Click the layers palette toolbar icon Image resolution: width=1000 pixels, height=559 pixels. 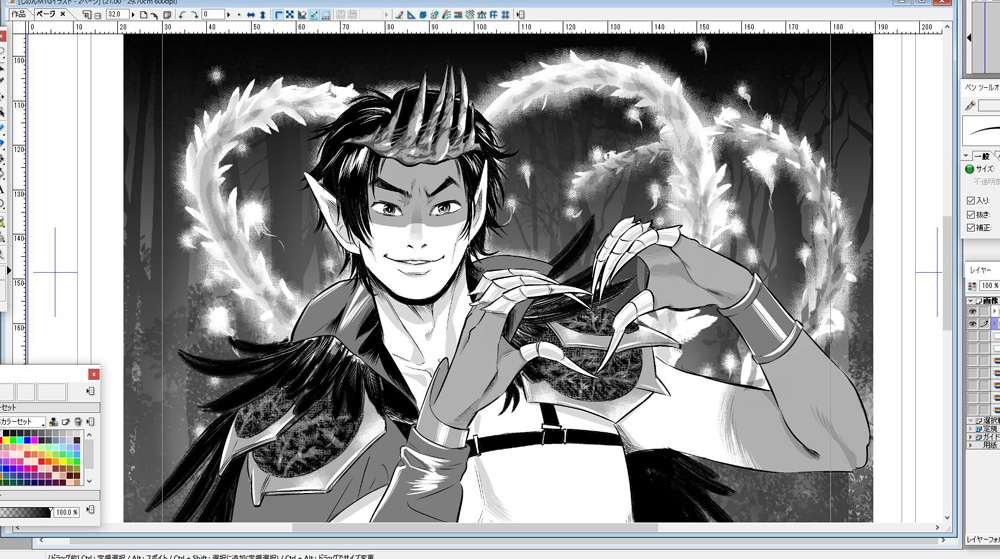click(x=446, y=14)
